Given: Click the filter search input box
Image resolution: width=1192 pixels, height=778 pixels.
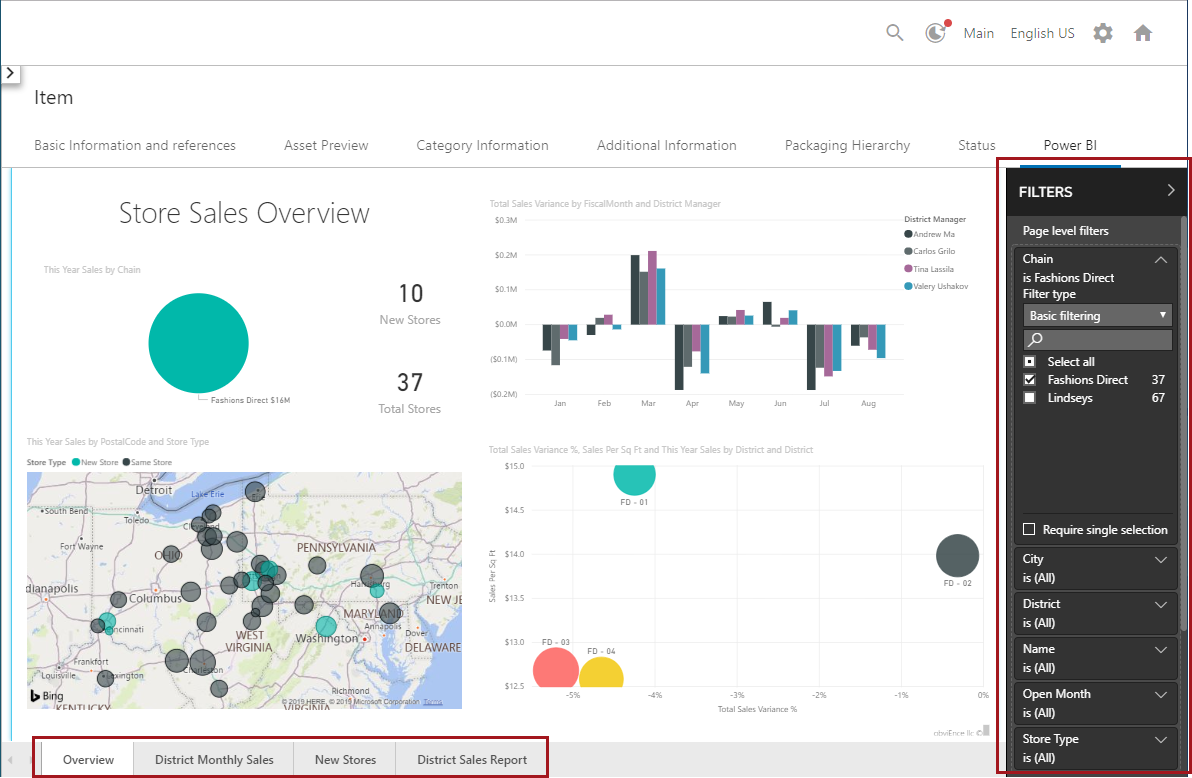Looking at the screenshot, I should tap(1105, 340).
